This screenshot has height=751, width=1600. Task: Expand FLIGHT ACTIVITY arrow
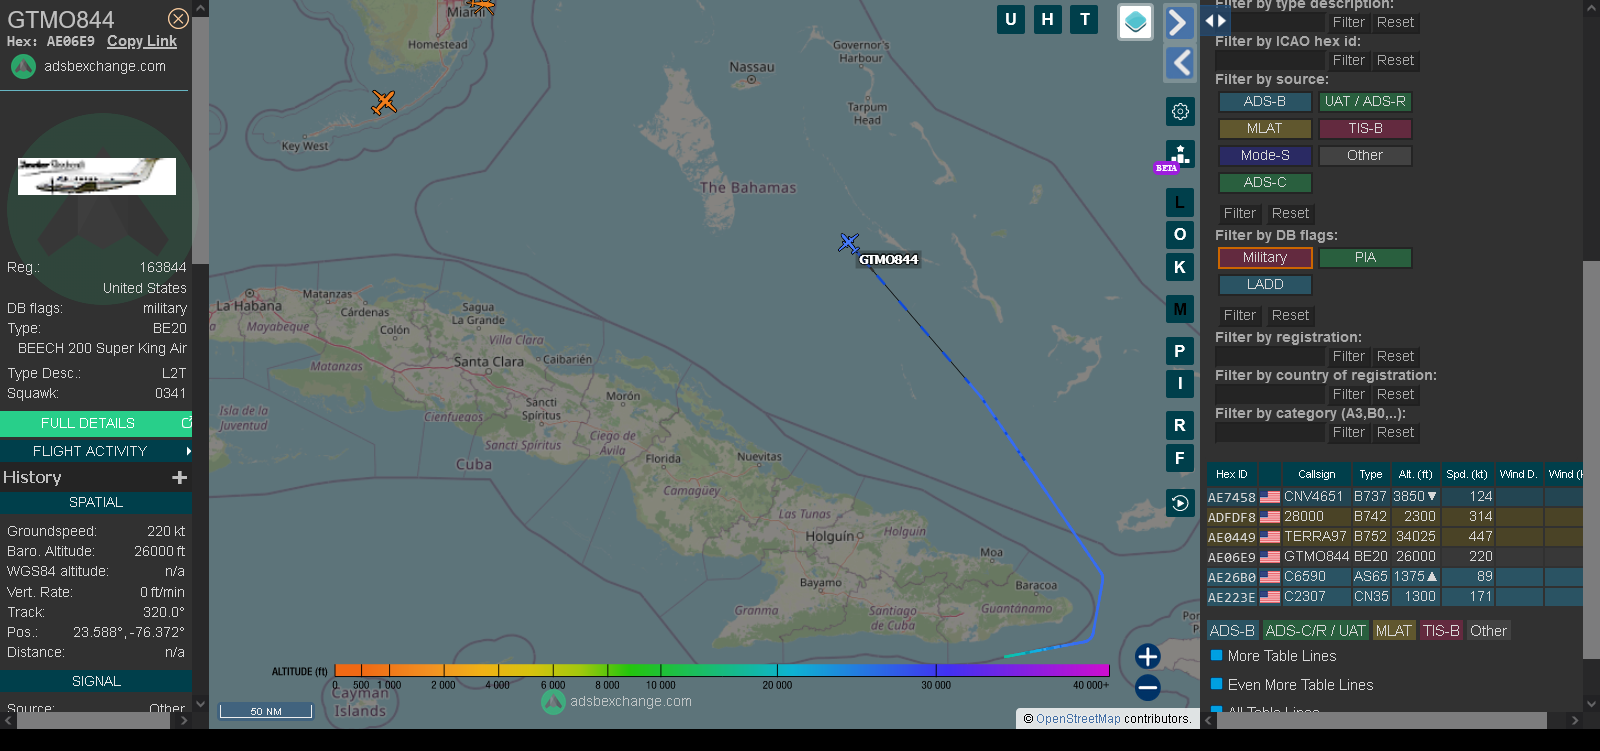pos(188,451)
